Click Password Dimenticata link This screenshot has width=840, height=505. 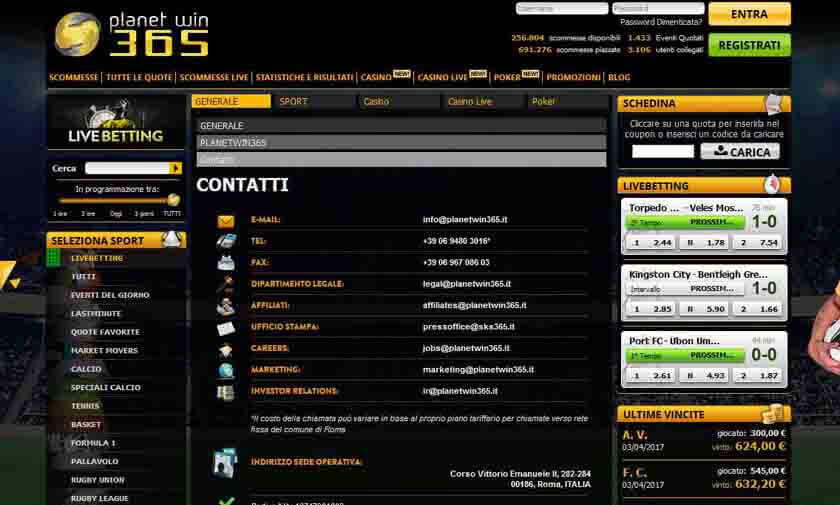pyautogui.click(x=661, y=22)
